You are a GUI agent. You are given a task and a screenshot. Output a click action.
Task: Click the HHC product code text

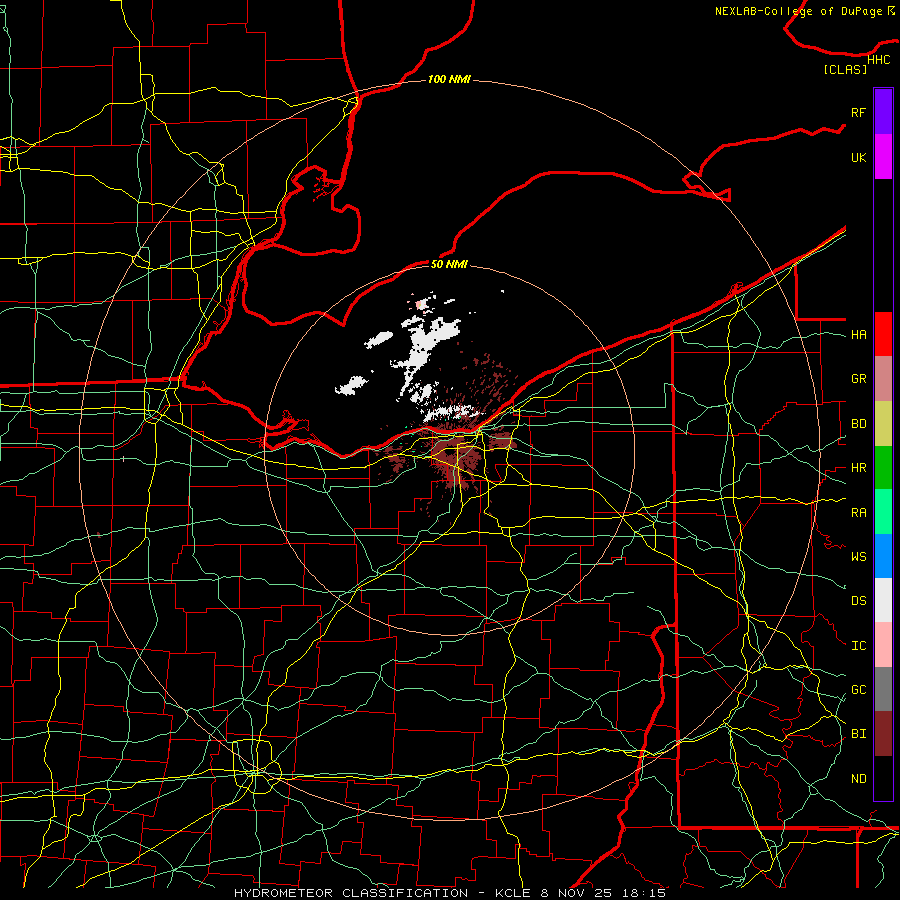coord(878,60)
